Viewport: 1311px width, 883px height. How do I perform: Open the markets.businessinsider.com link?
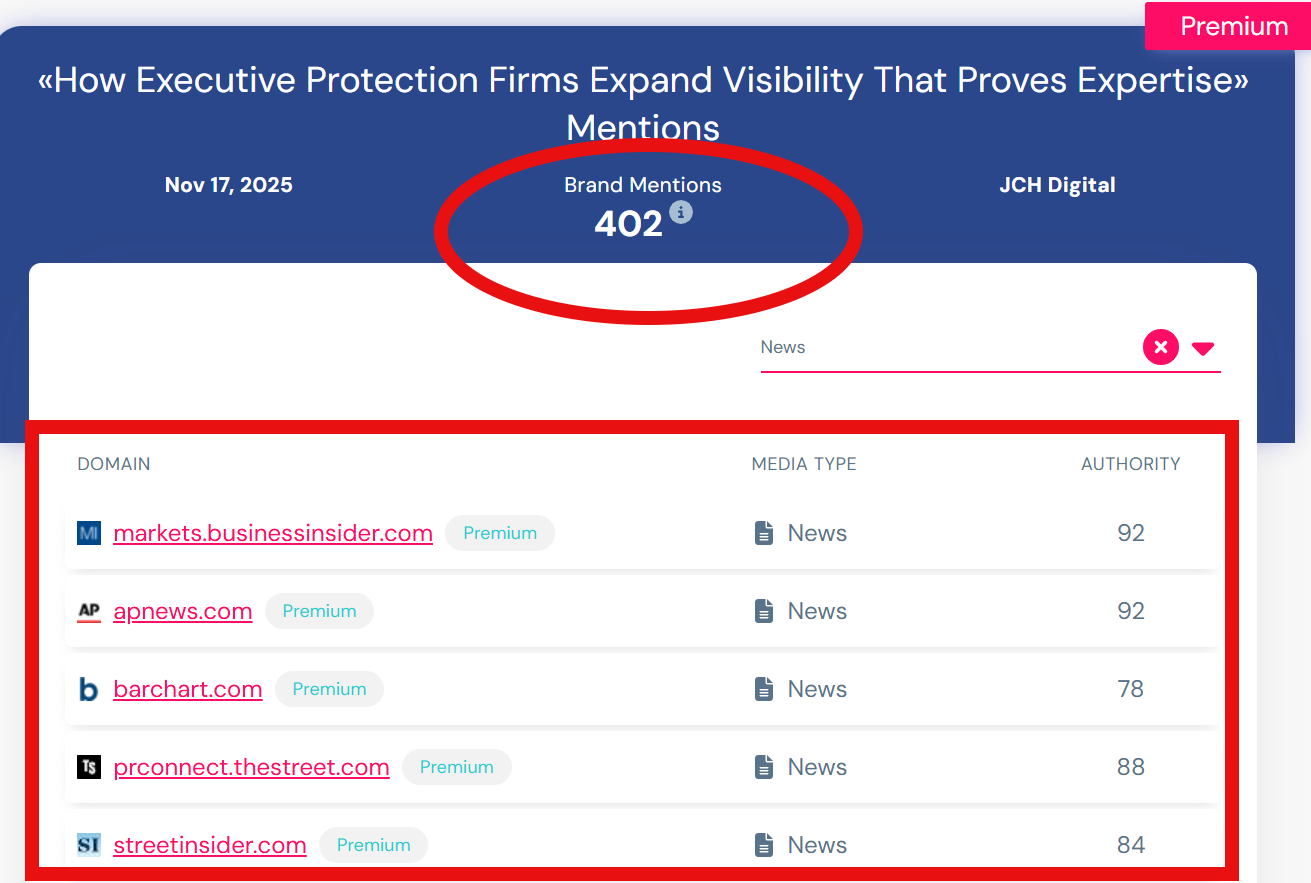pyautogui.click(x=273, y=533)
